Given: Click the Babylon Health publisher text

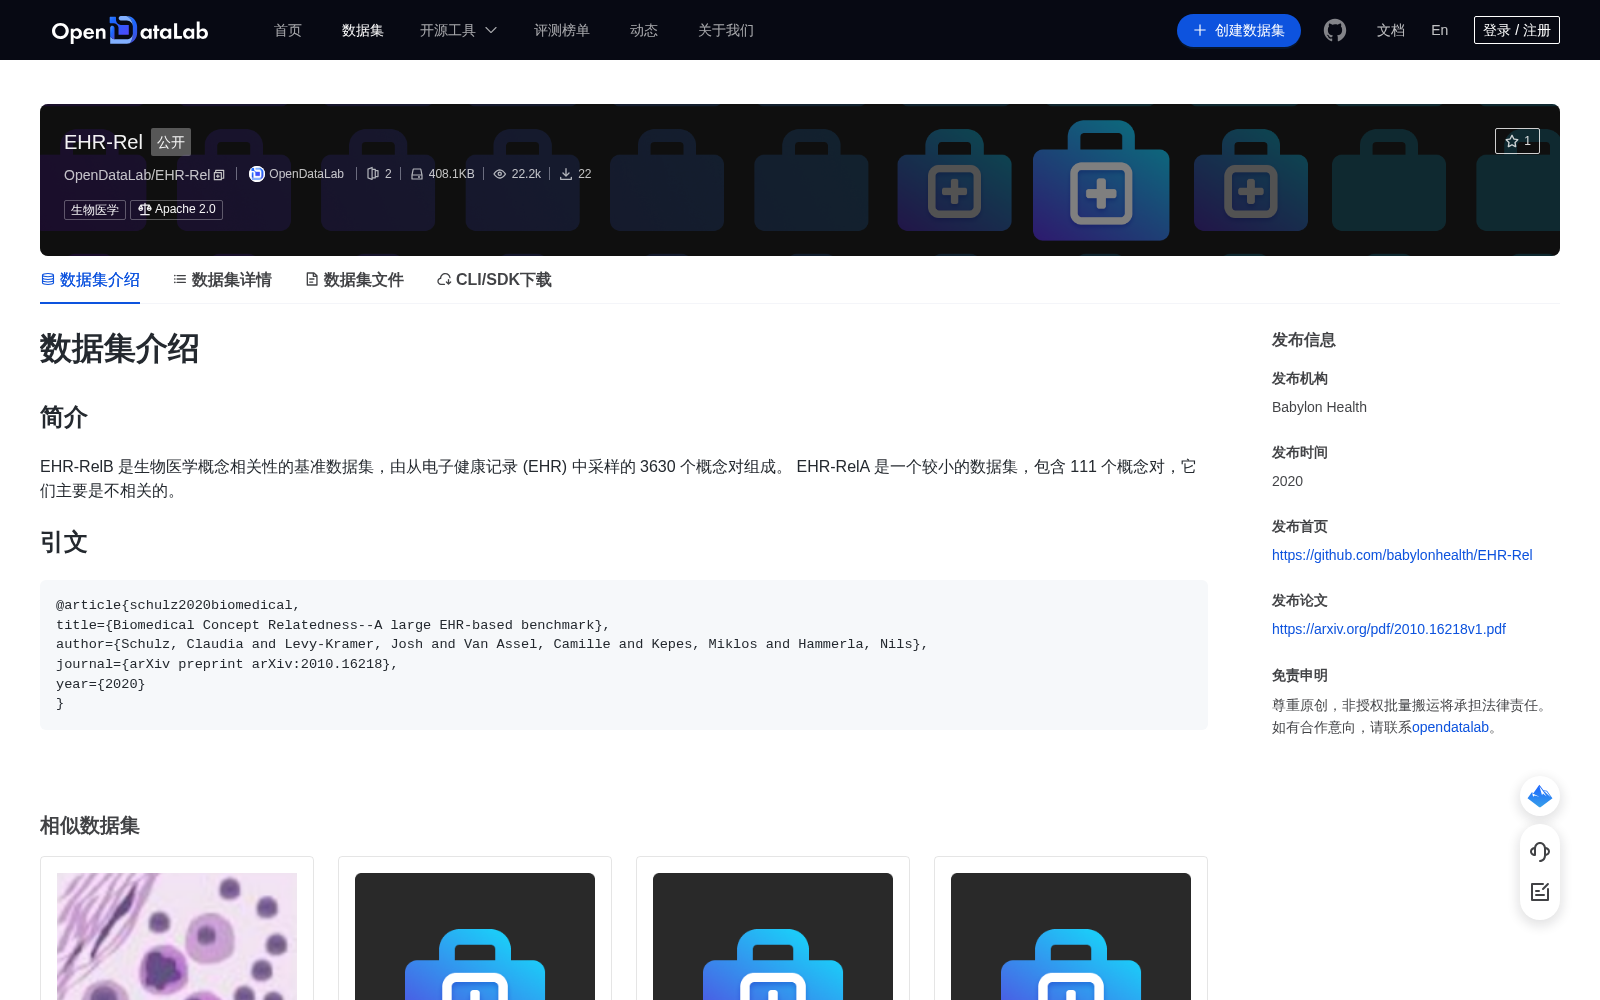Looking at the screenshot, I should pyautogui.click(x=1319, y=407).
